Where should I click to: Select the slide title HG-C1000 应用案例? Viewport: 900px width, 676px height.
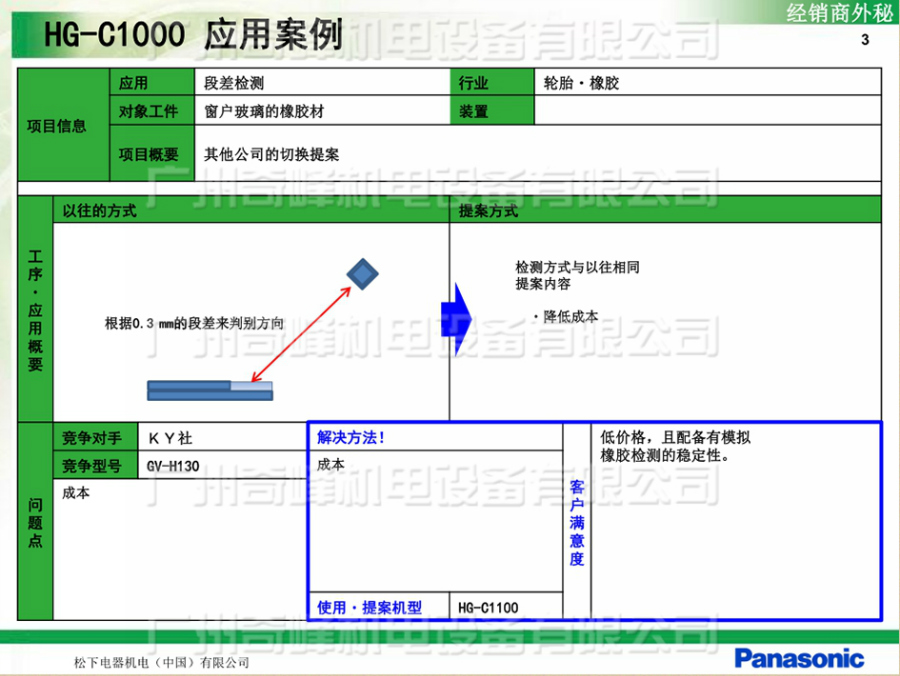[194, 36]
